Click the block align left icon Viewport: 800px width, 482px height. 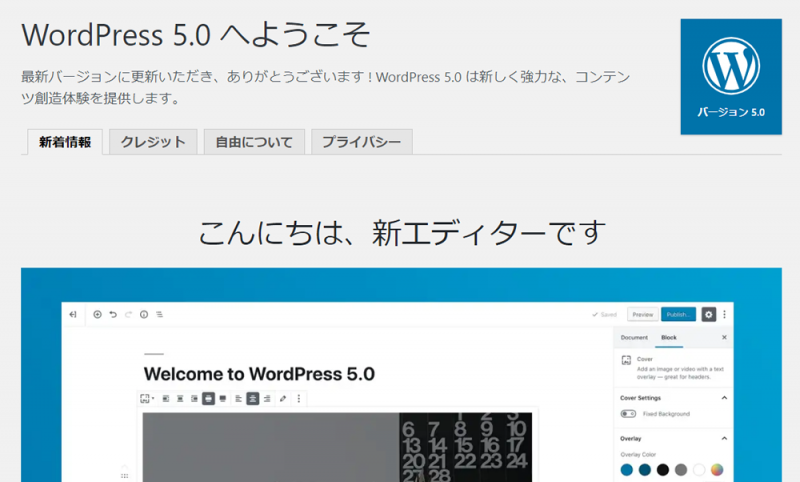click(x=166, y=399)
